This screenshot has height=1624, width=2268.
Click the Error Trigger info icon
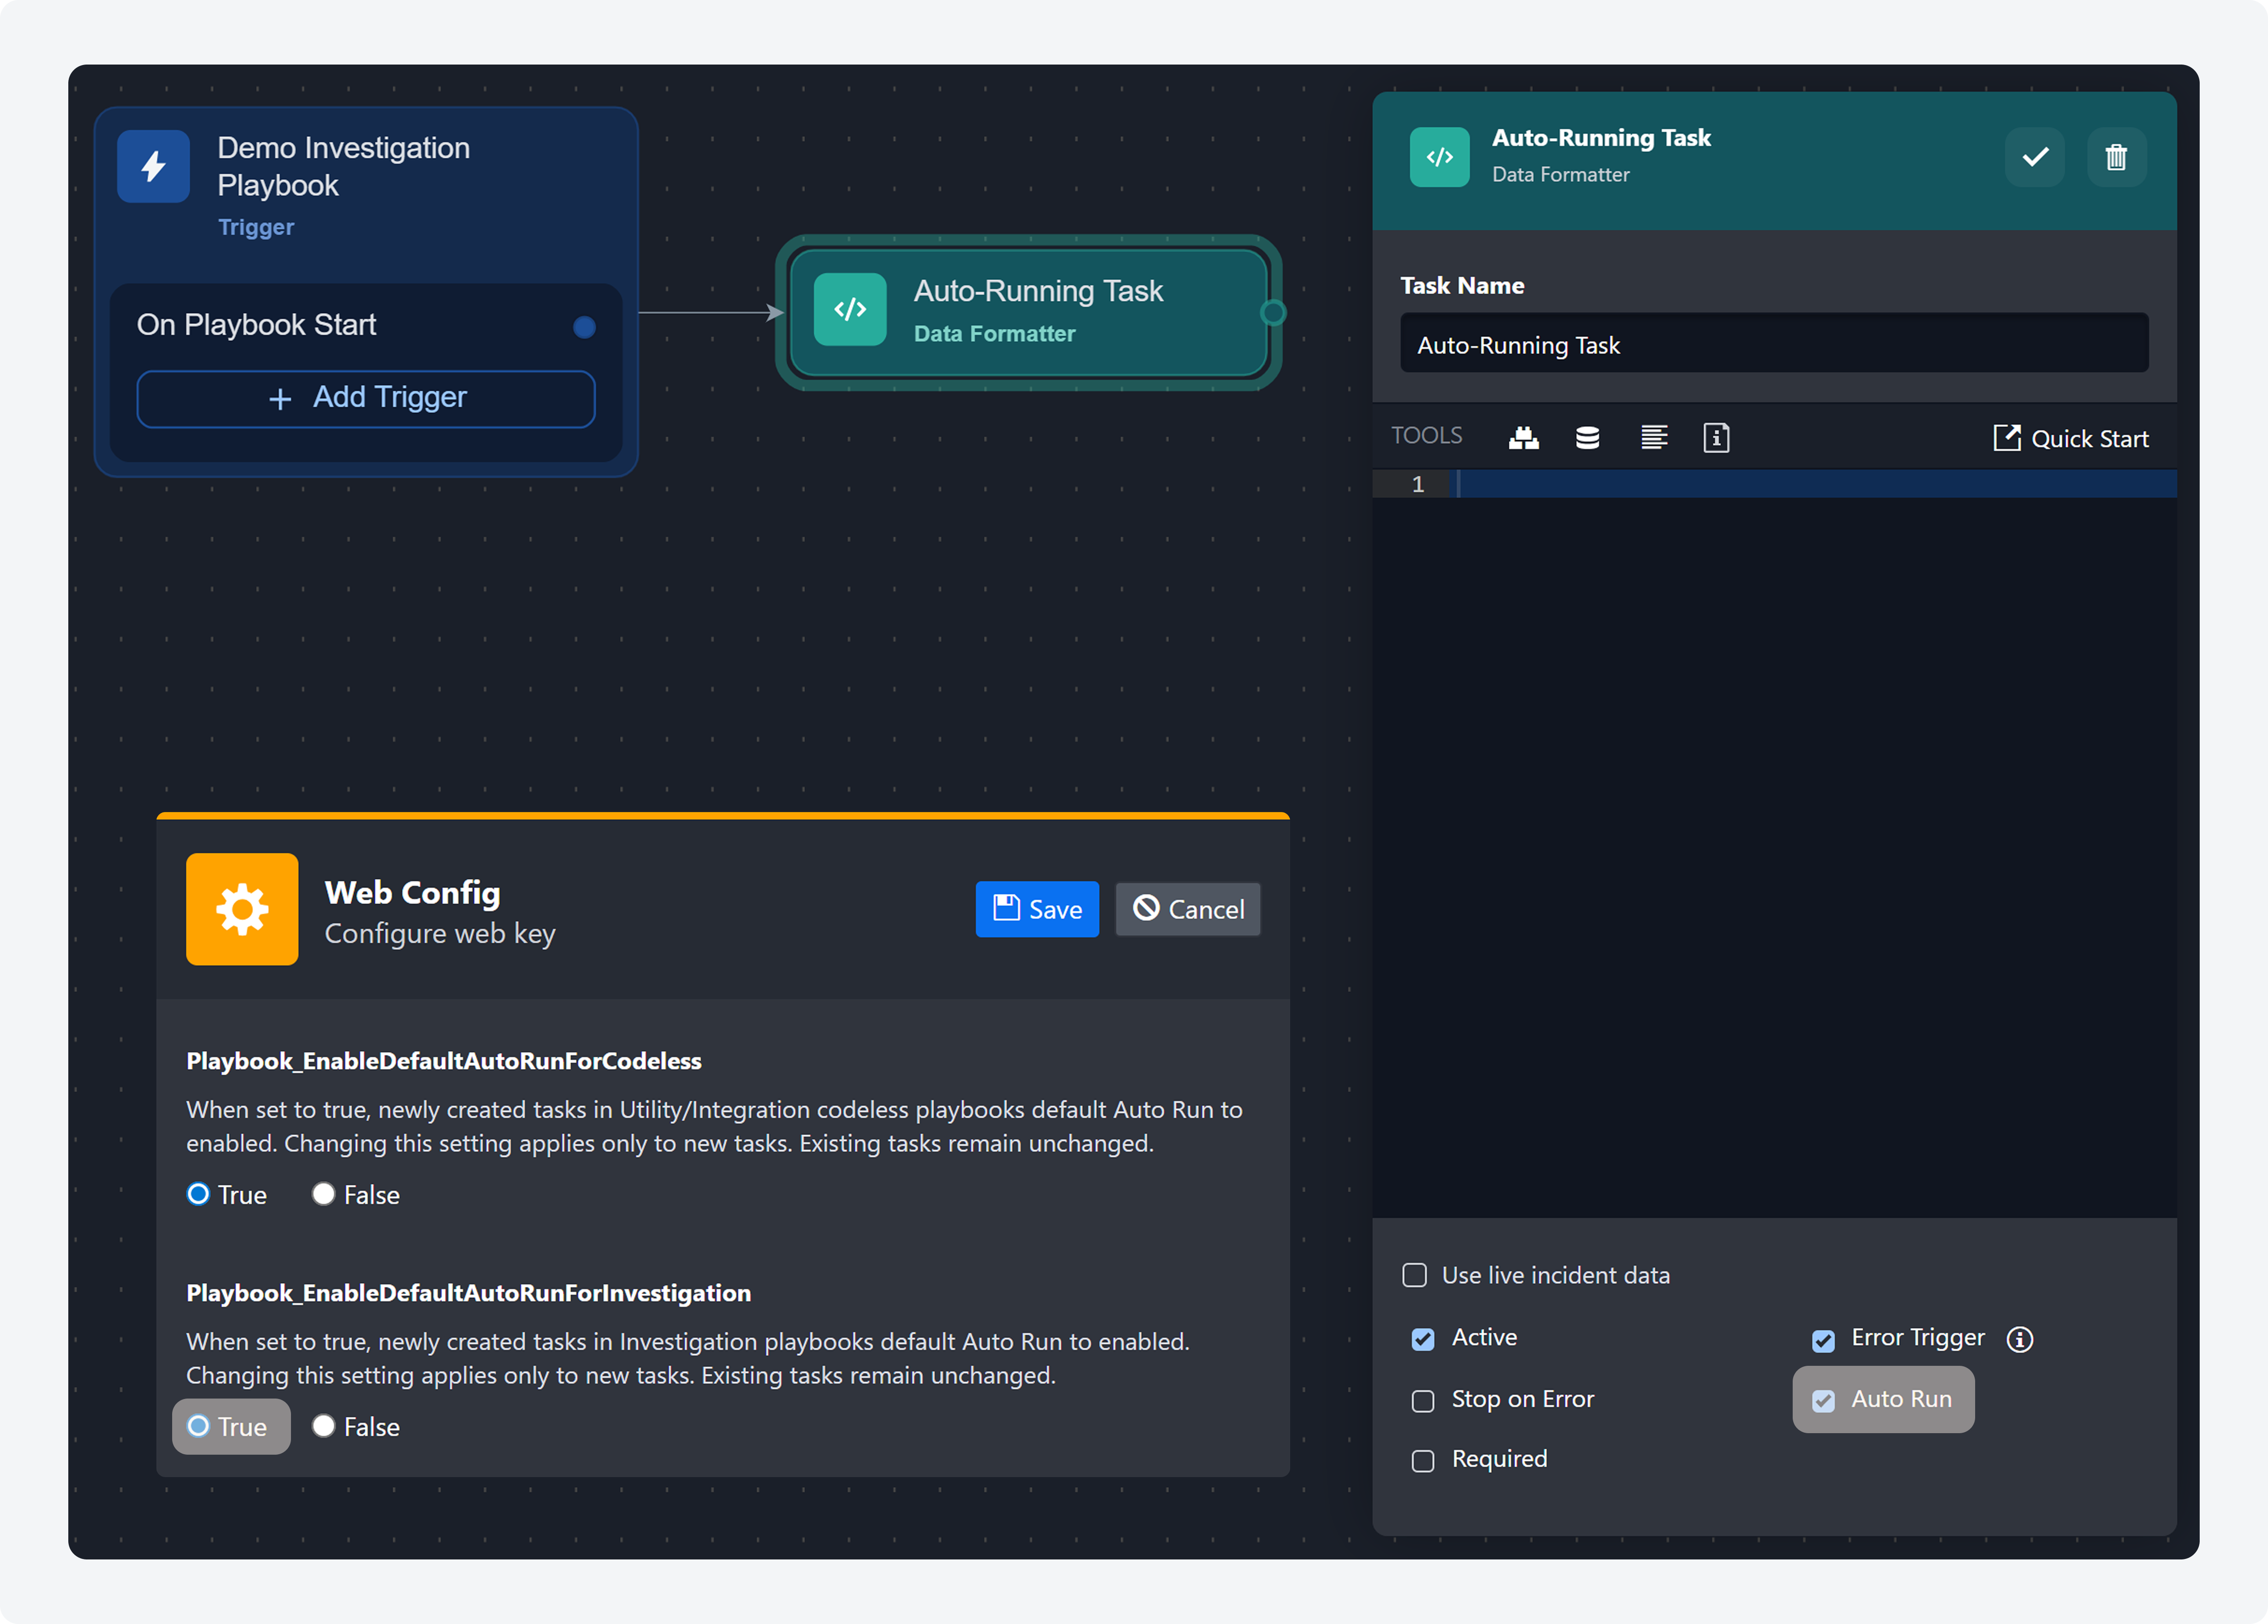[2019, 1339]
